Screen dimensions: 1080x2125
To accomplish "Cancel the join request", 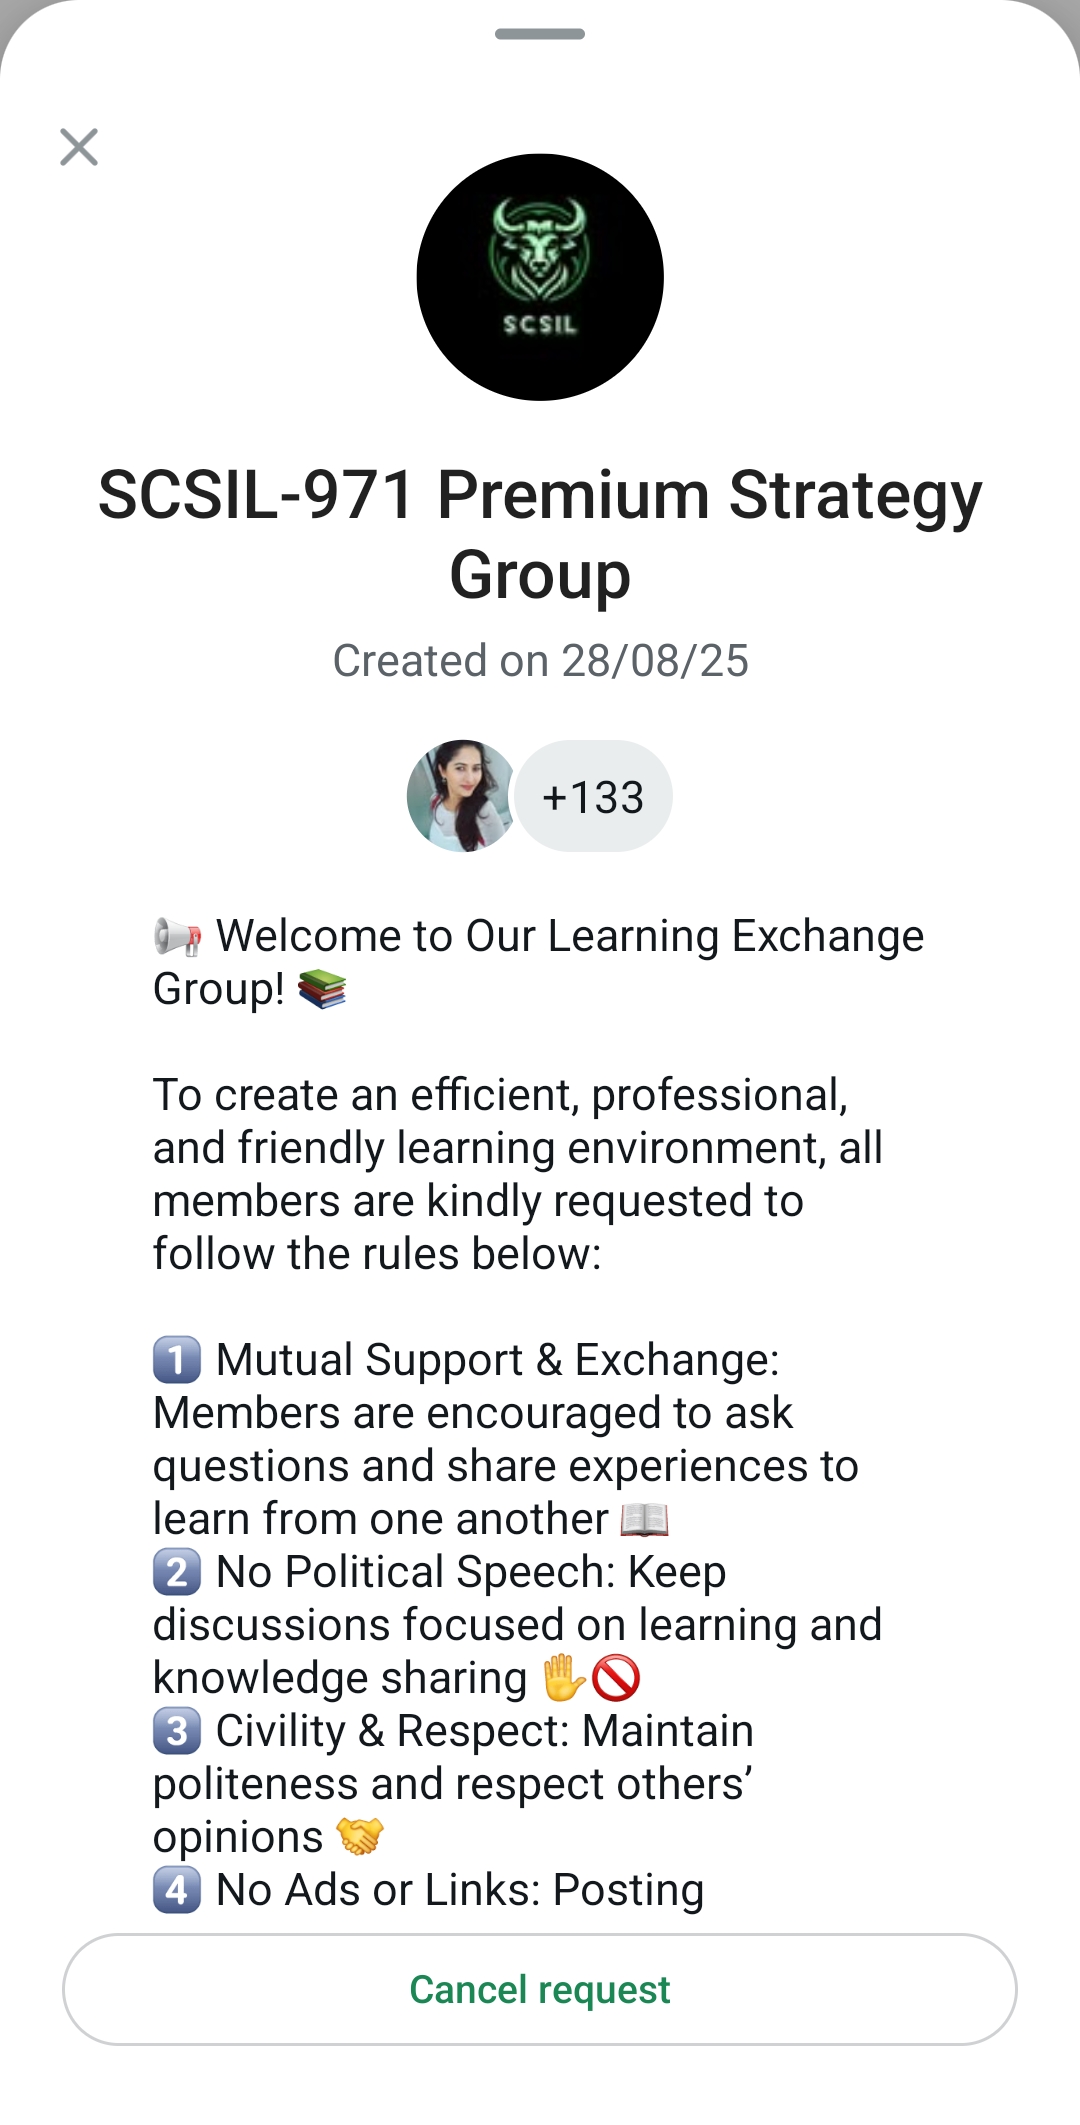I will (540, 1989).
